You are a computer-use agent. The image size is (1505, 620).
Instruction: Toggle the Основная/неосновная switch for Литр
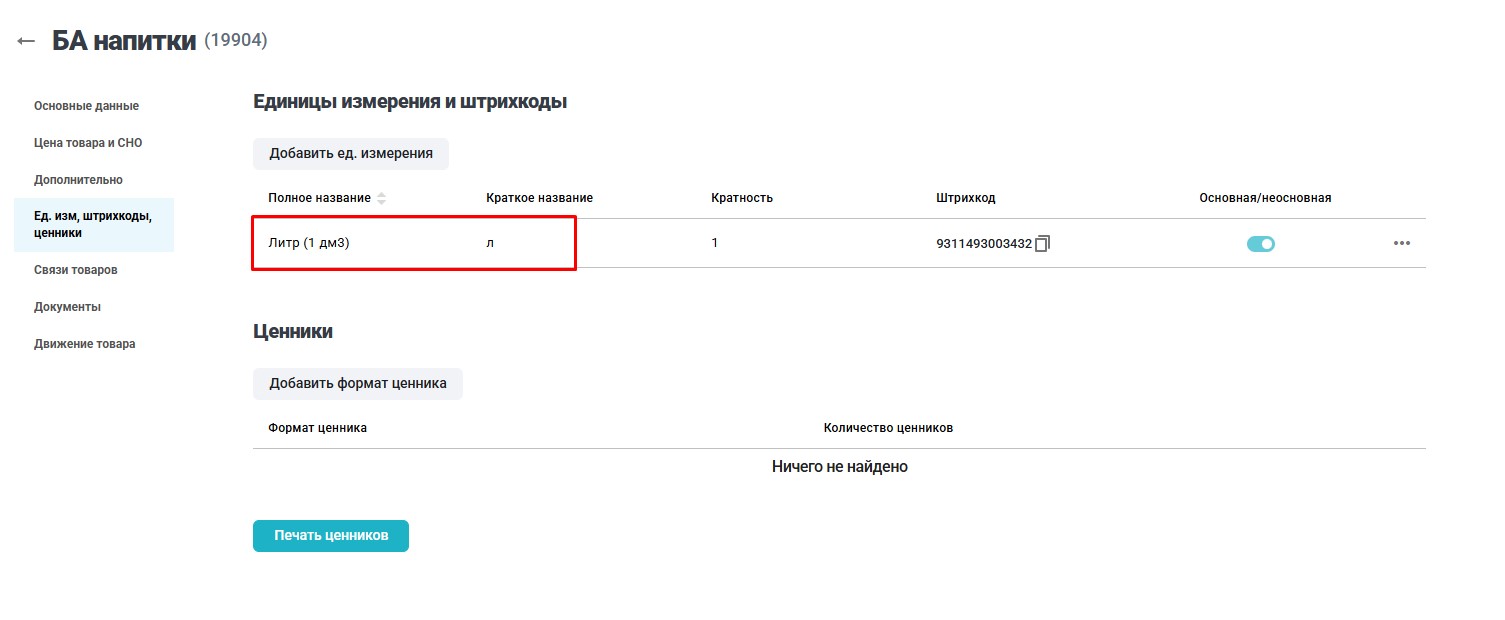(x=1261, y=243)
